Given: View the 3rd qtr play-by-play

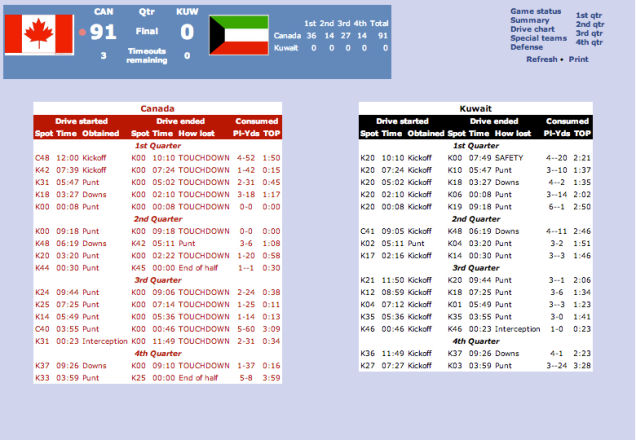Looking at the screenshot, I should click(x=589, y=33).
